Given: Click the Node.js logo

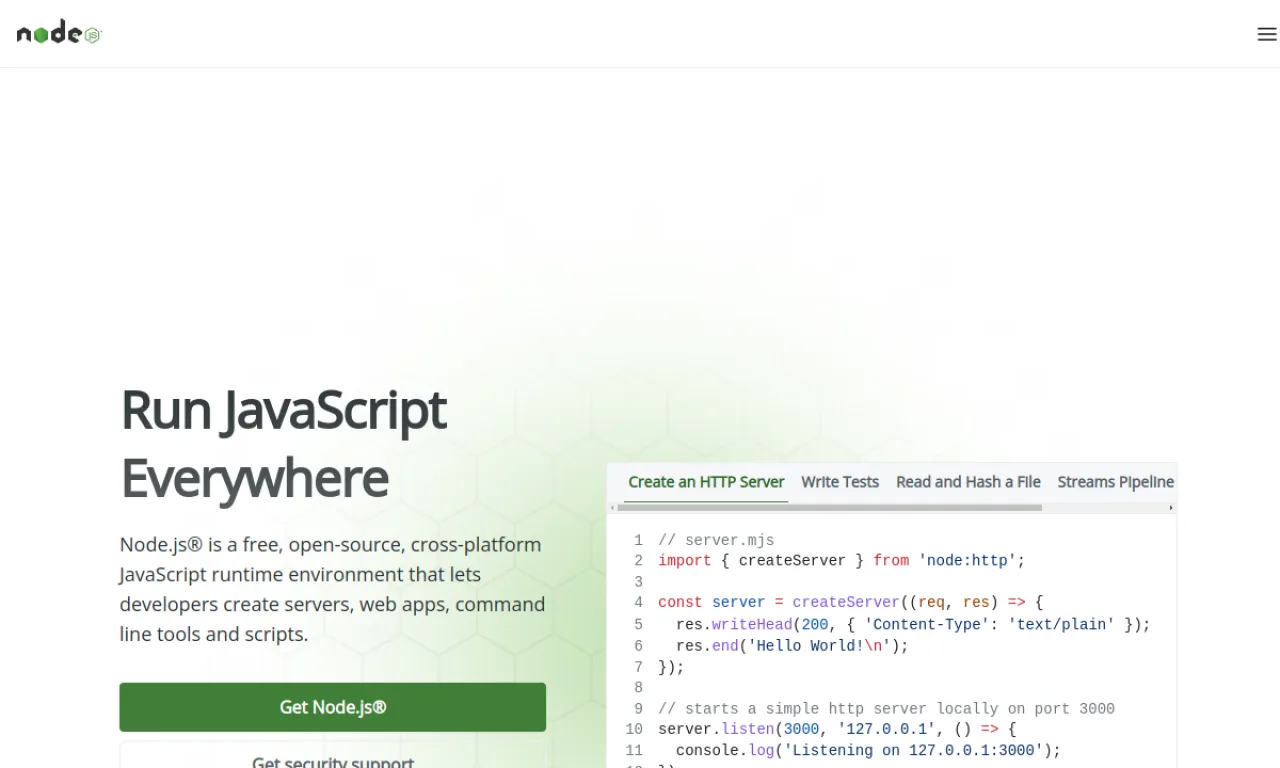Looking at the screenshot, I should (59, 33).
